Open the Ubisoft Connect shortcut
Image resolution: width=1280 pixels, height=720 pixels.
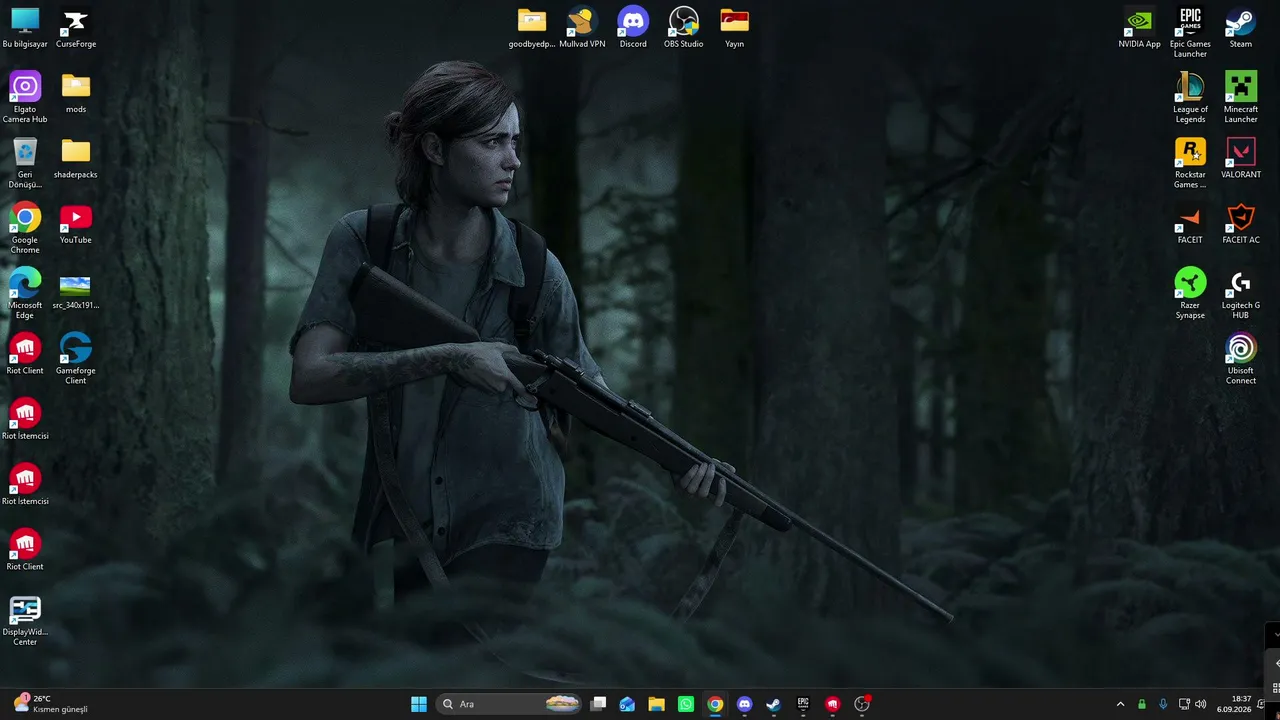[x=1241, y=359]
